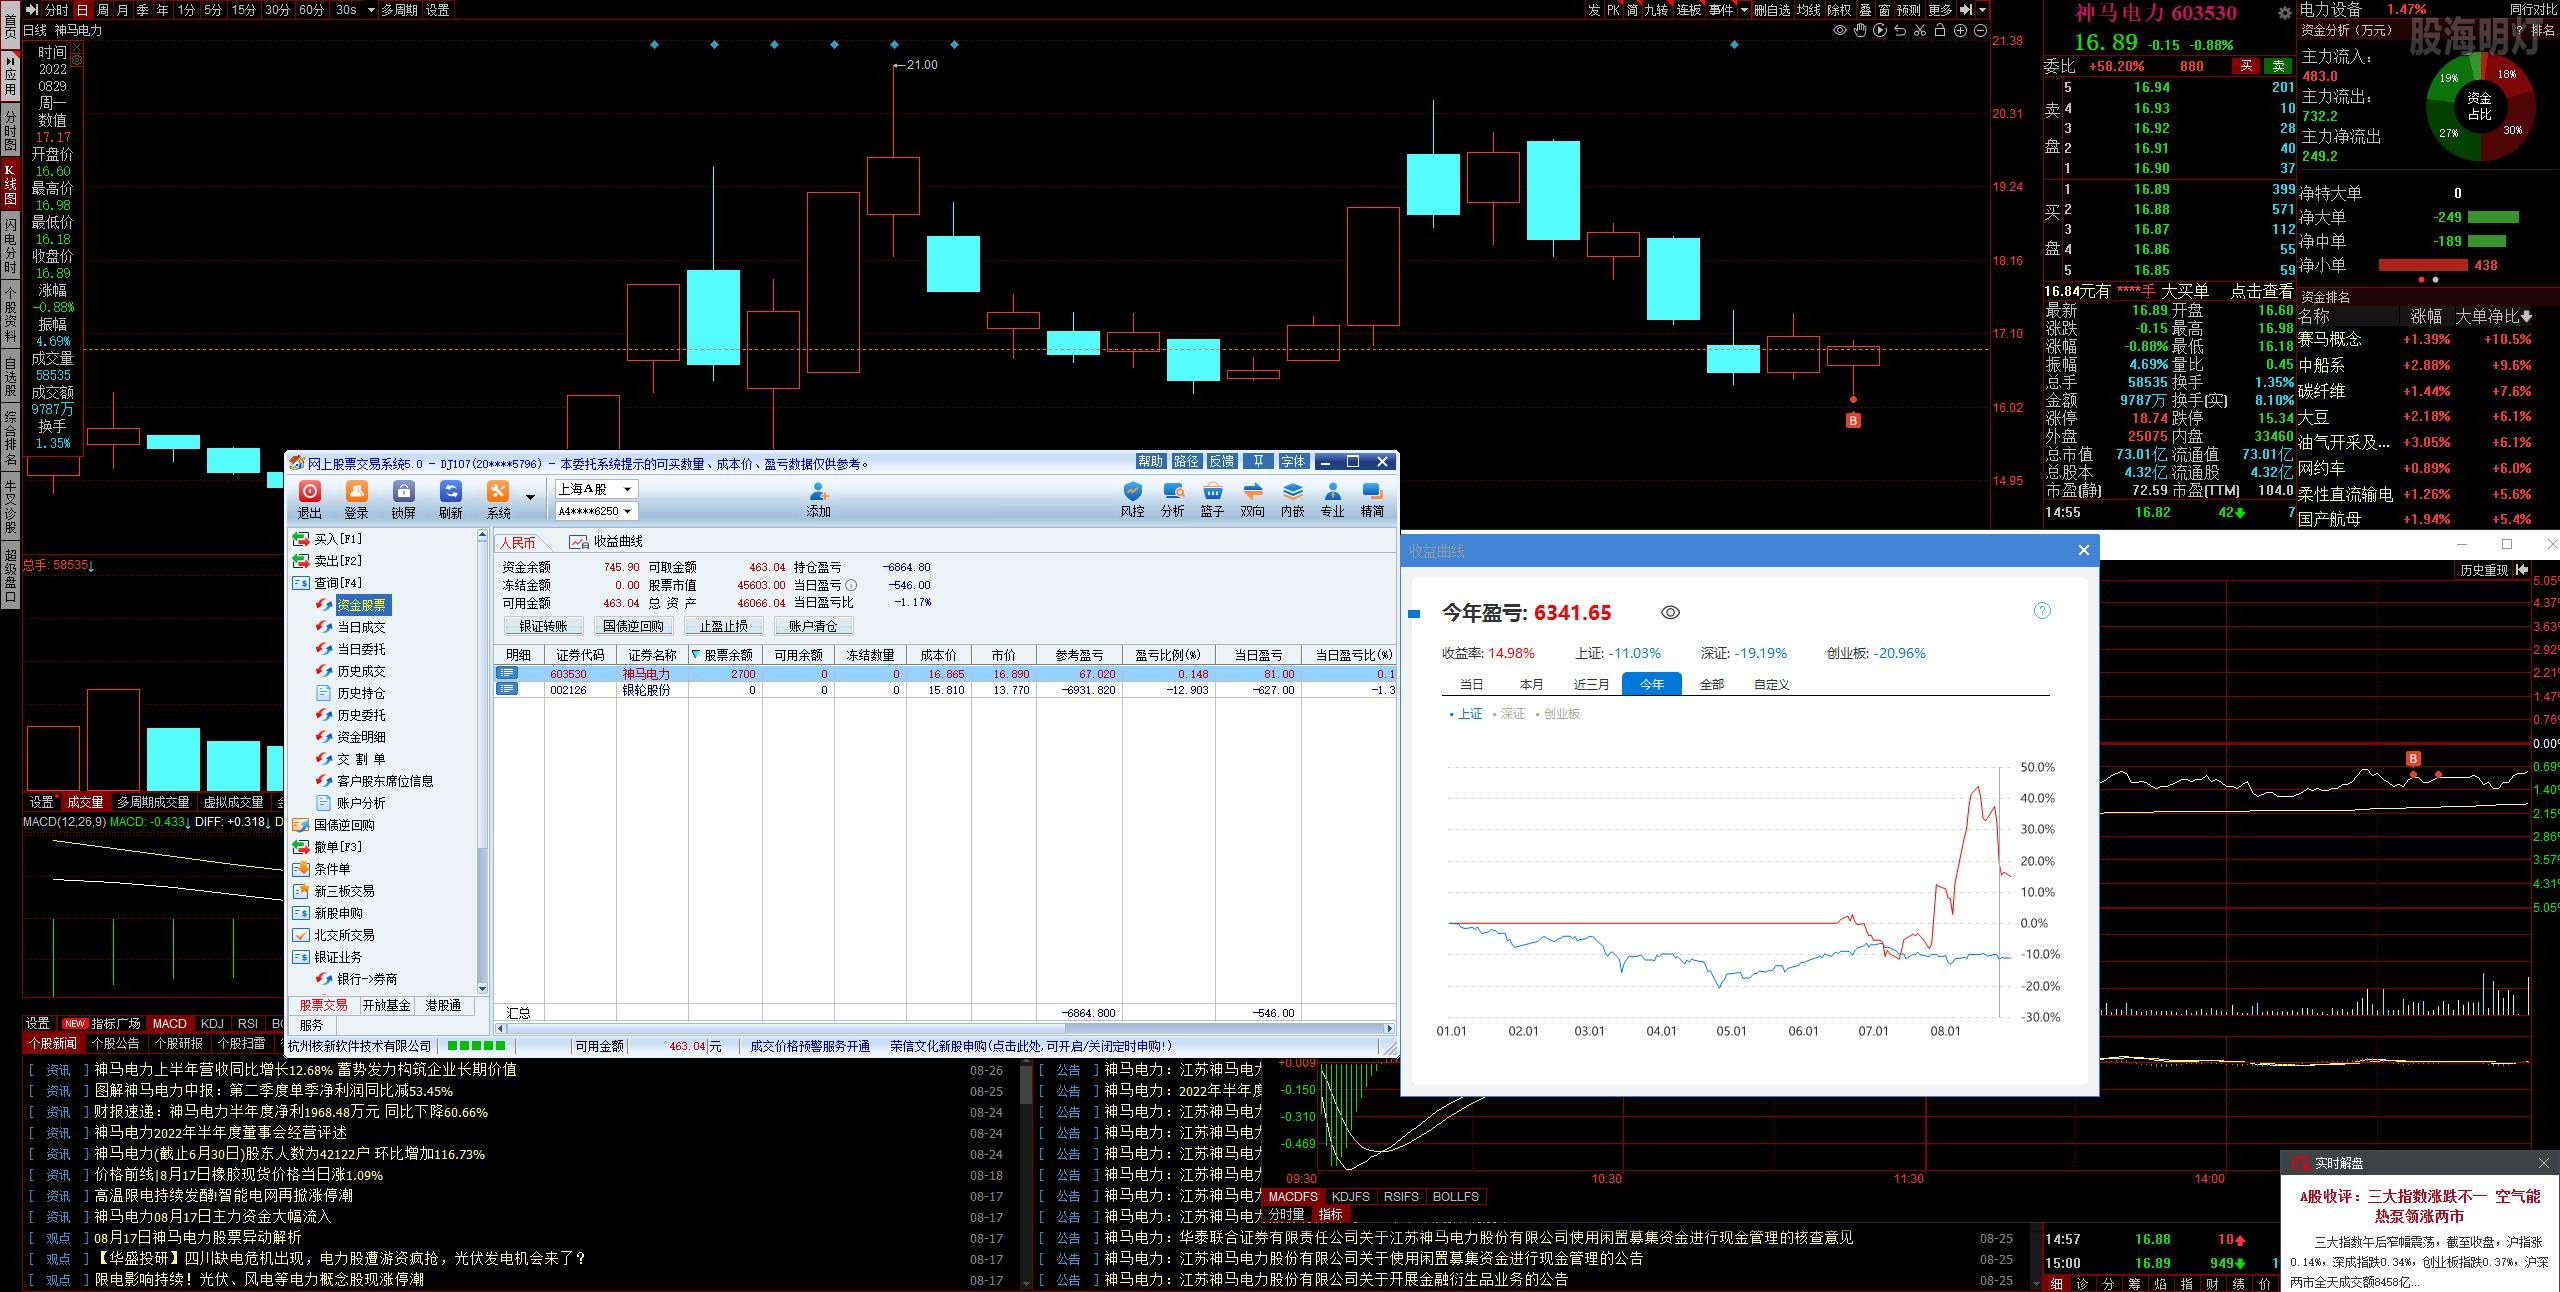Click 净小单 red flow bar
Viewport: 2560px width, 1292px height.
(2423, 265)
